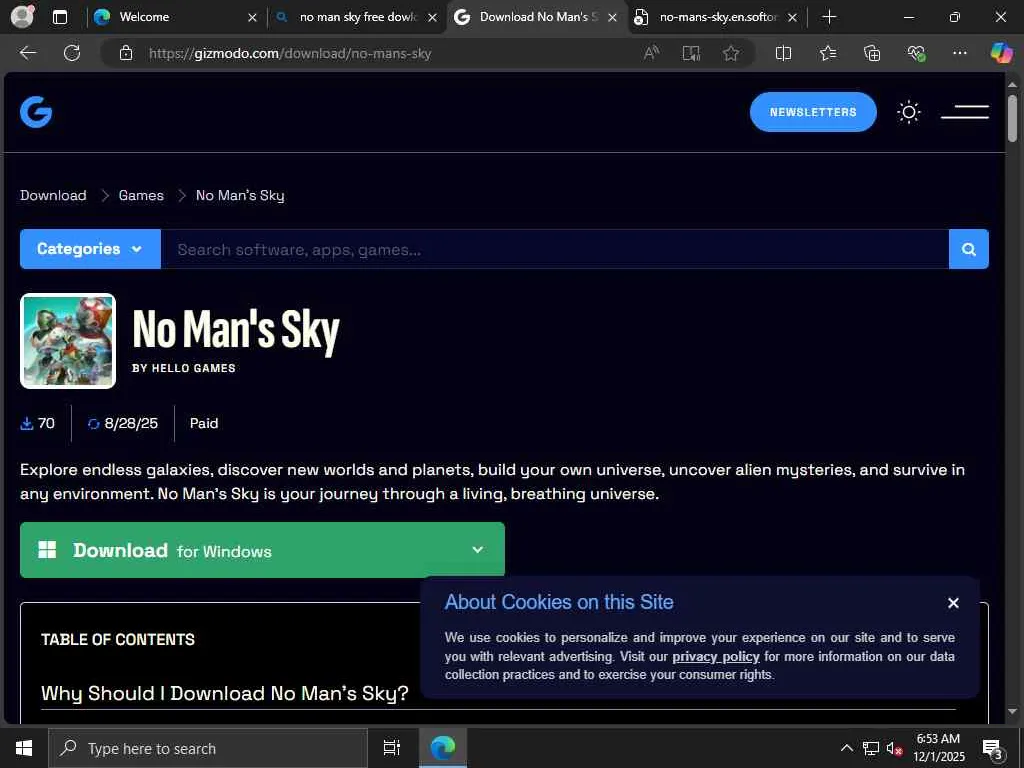Follow the Download breadcrumb link
The width and height of the screenshot is (1024, 768).
[x=53, y=195]
